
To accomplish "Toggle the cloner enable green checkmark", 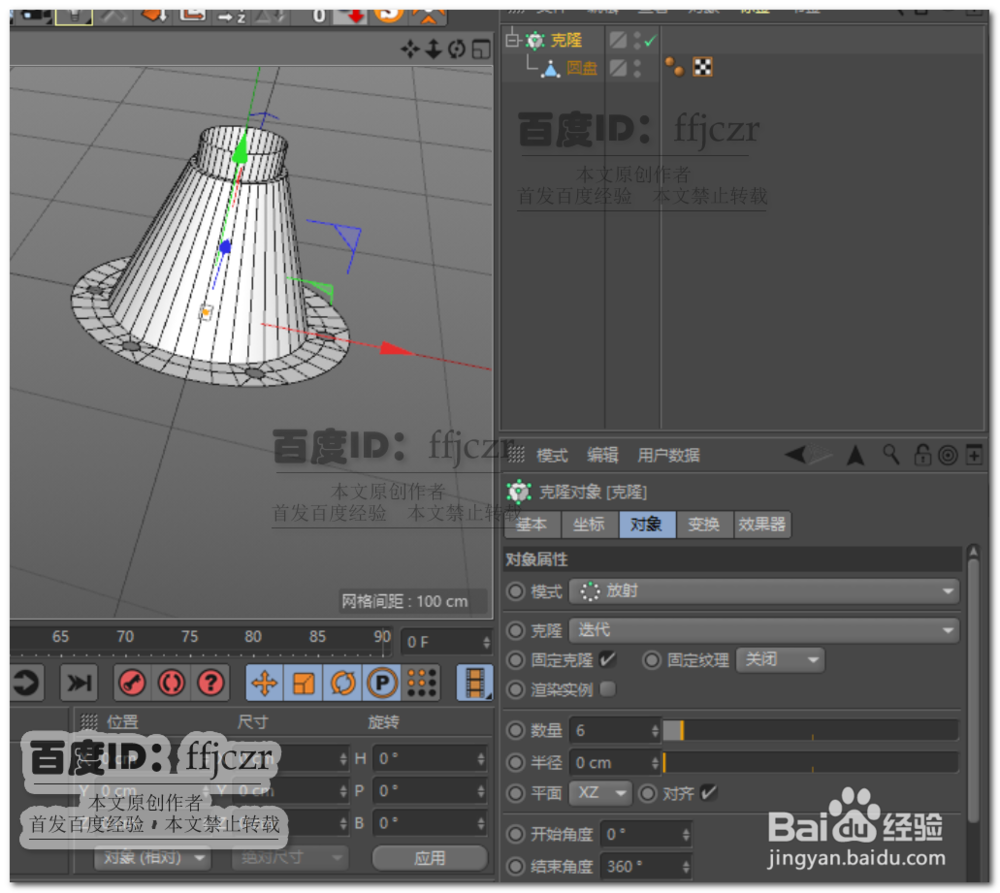I will coord(650,41).
